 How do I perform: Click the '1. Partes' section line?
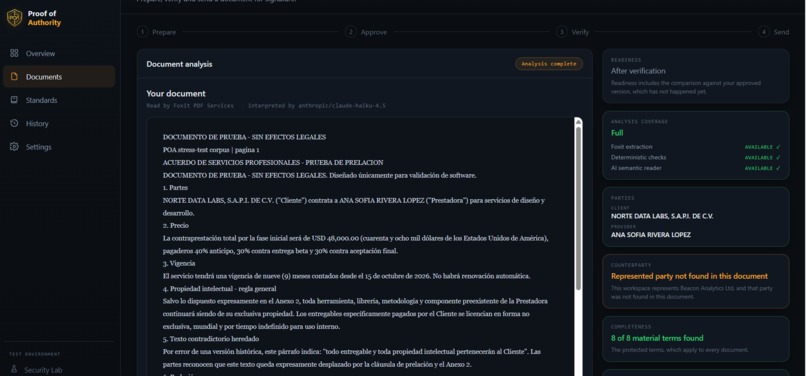click(175, 188)
